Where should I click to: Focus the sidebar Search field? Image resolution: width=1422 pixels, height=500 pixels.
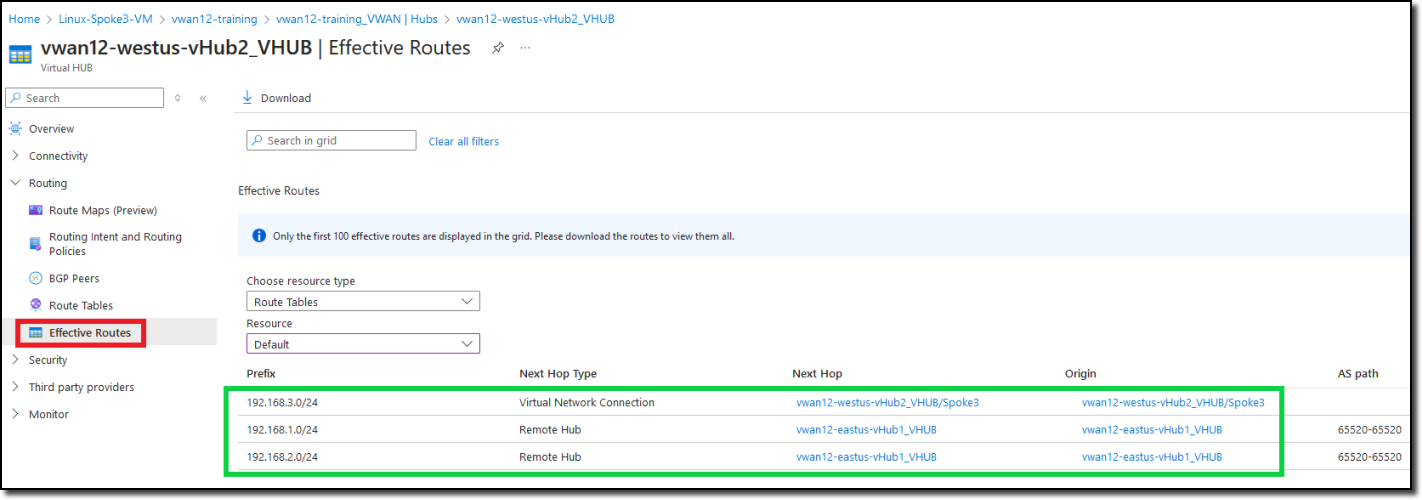pos(85,98)
